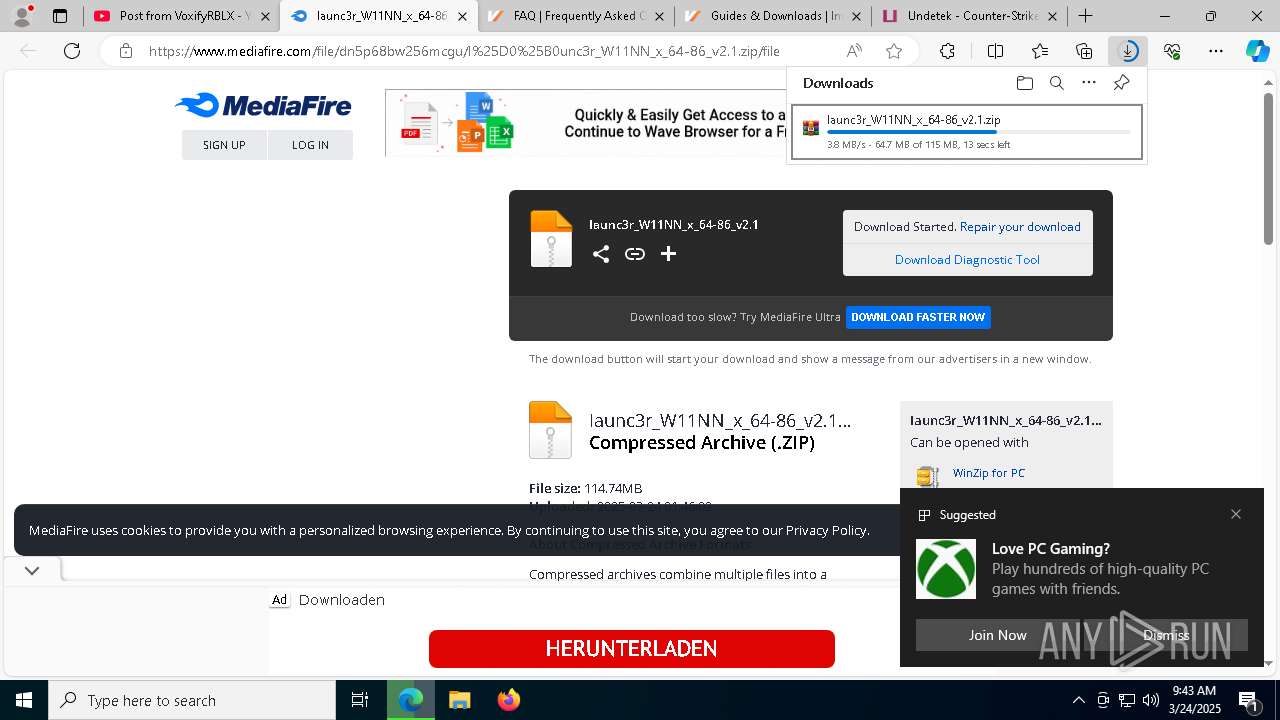
Task: Search downloads in Downloads panel
Action: [x=1056, y=83]
